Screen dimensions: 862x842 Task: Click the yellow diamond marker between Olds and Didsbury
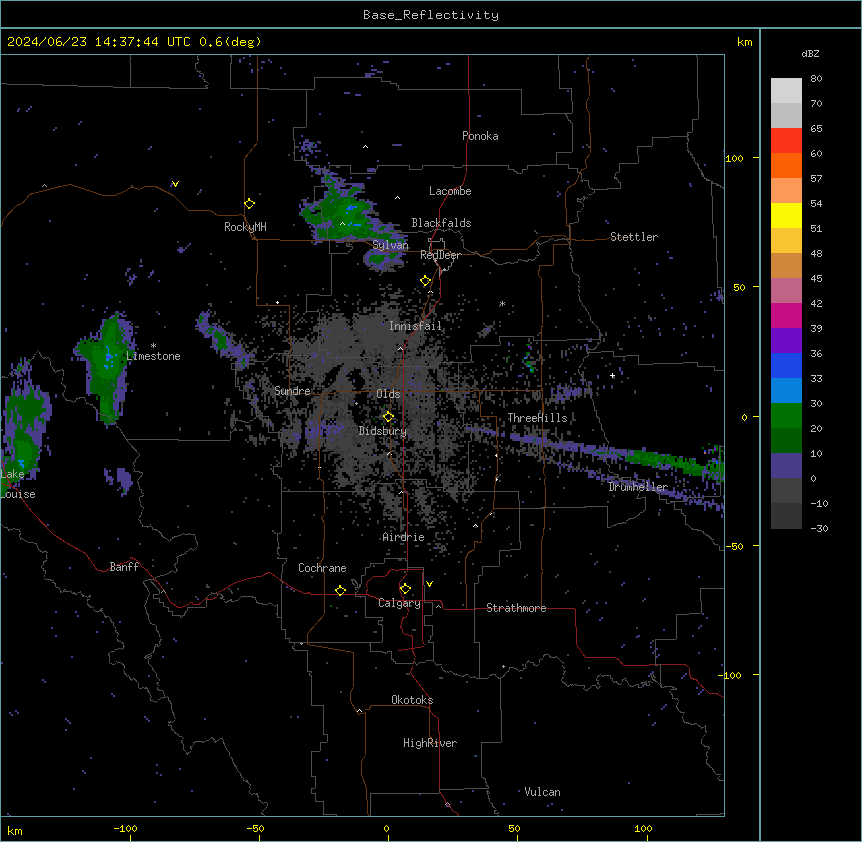pos(388,417)
